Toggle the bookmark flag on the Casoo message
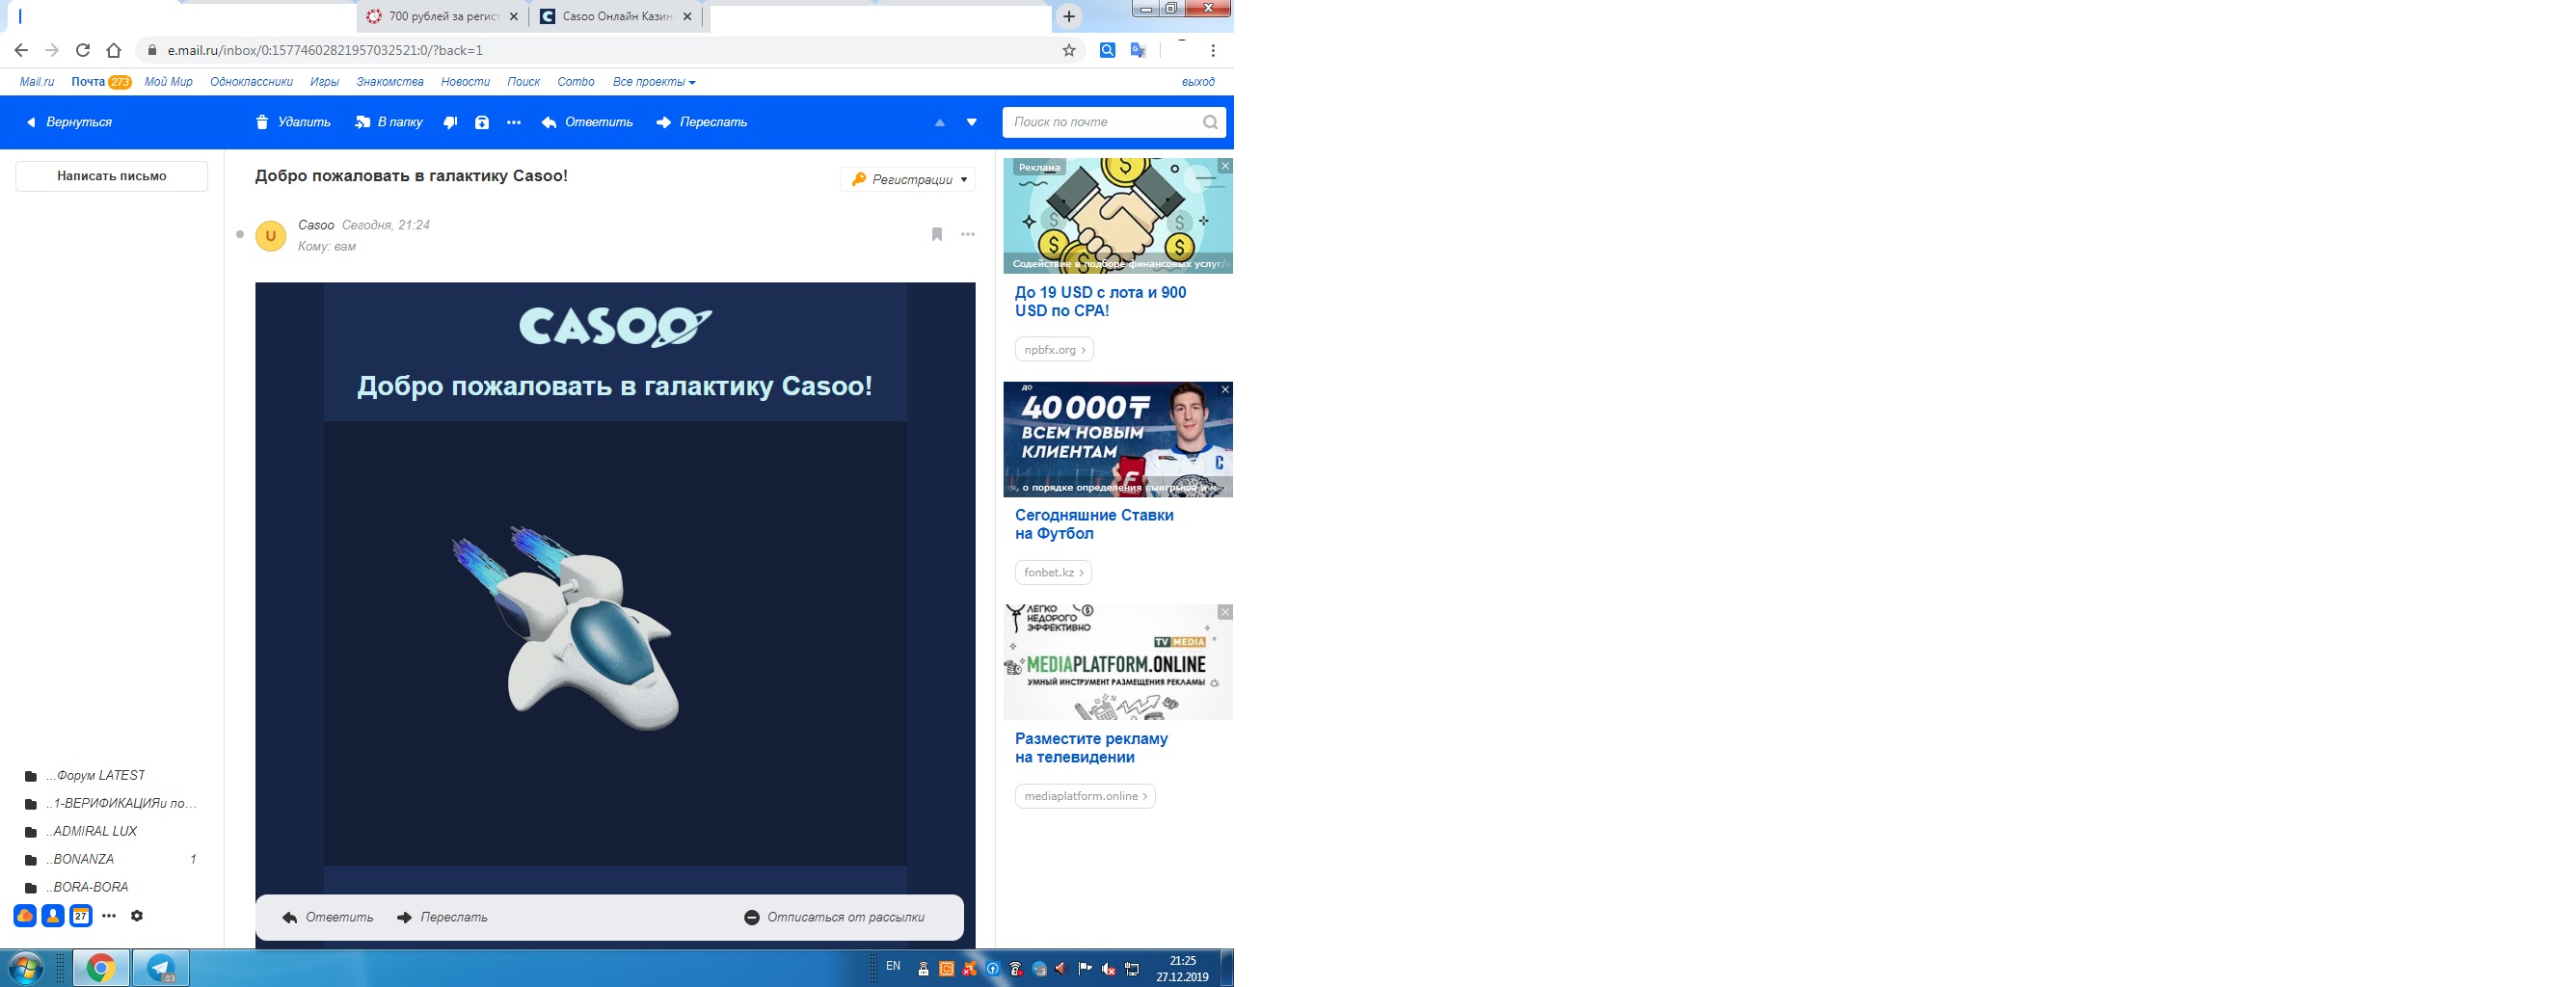Screen dimensions: 2576x987 (937, 234)
